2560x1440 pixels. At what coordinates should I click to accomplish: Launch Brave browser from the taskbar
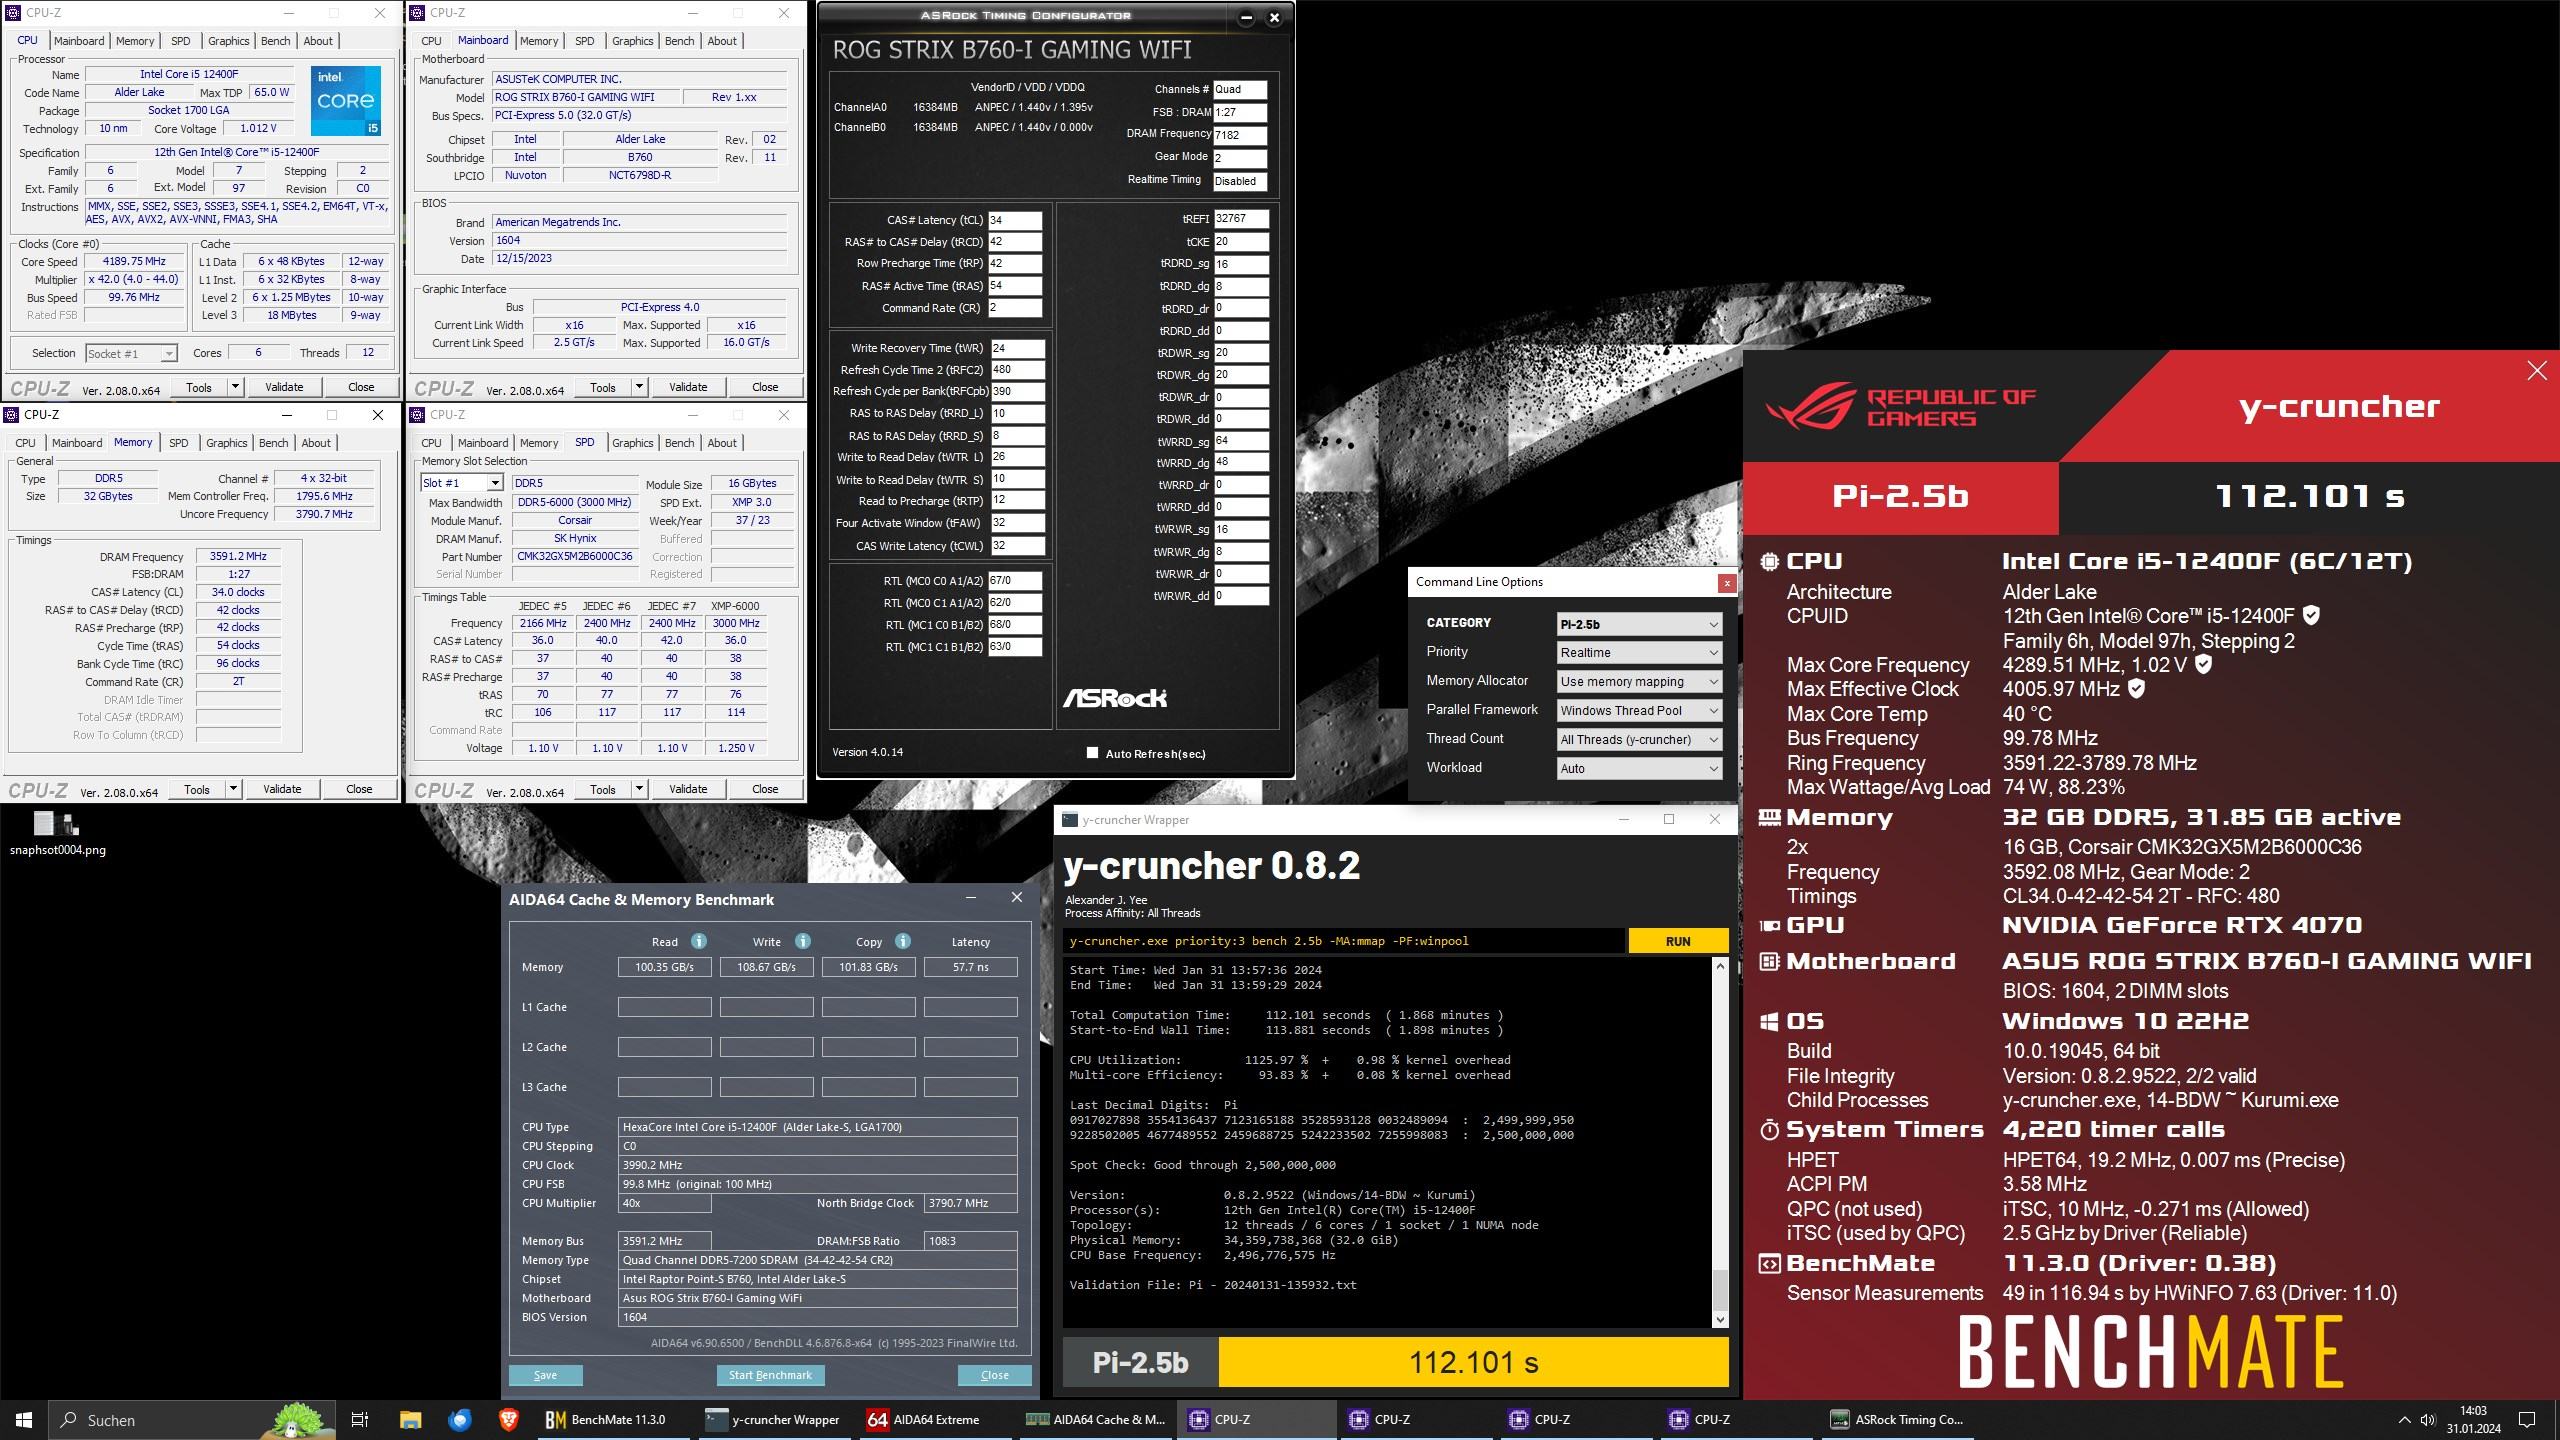[508, 1419]
